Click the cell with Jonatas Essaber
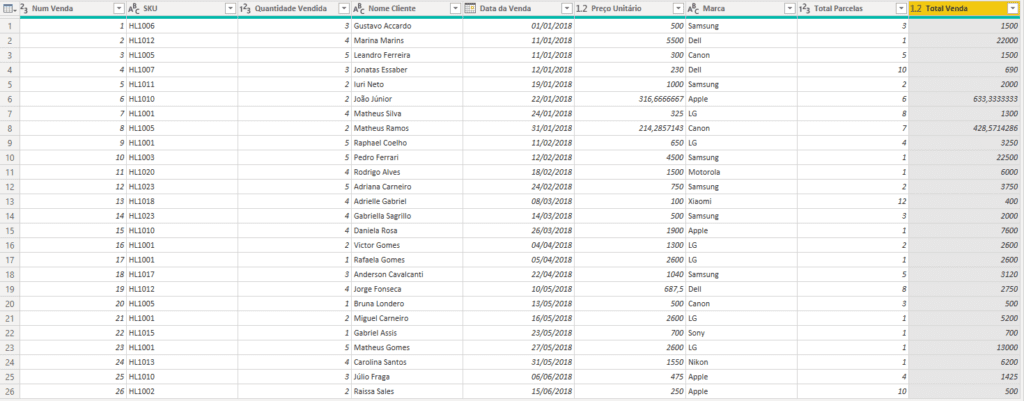This screenshot has height=401, width=1024. tap(407, 69)
